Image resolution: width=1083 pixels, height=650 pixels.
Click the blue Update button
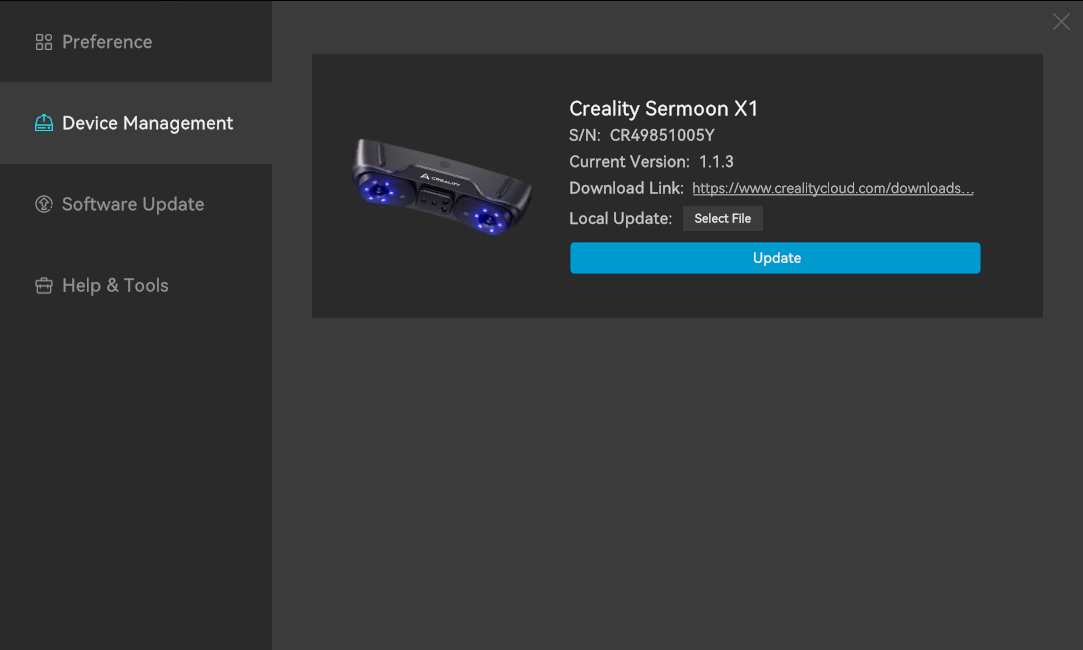coord(775,258)
